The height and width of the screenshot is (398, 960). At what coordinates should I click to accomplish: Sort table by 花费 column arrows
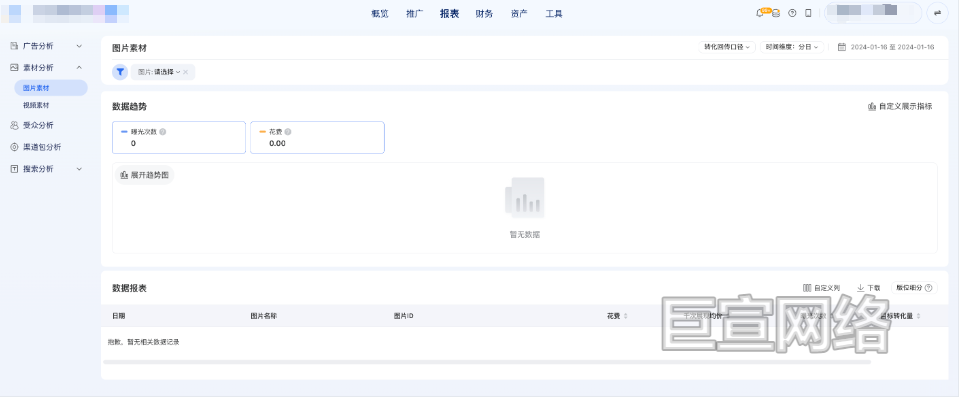coord(625,317)
